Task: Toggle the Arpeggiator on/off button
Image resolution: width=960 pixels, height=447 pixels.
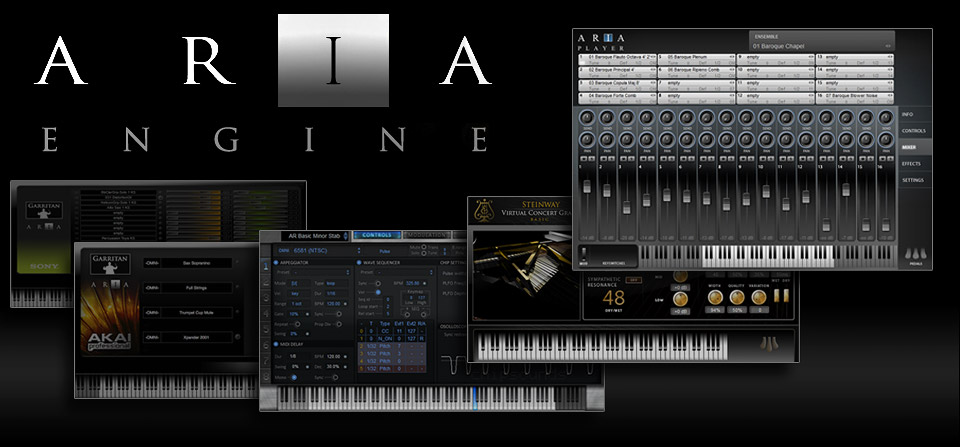Action: [x=276, y=262]
